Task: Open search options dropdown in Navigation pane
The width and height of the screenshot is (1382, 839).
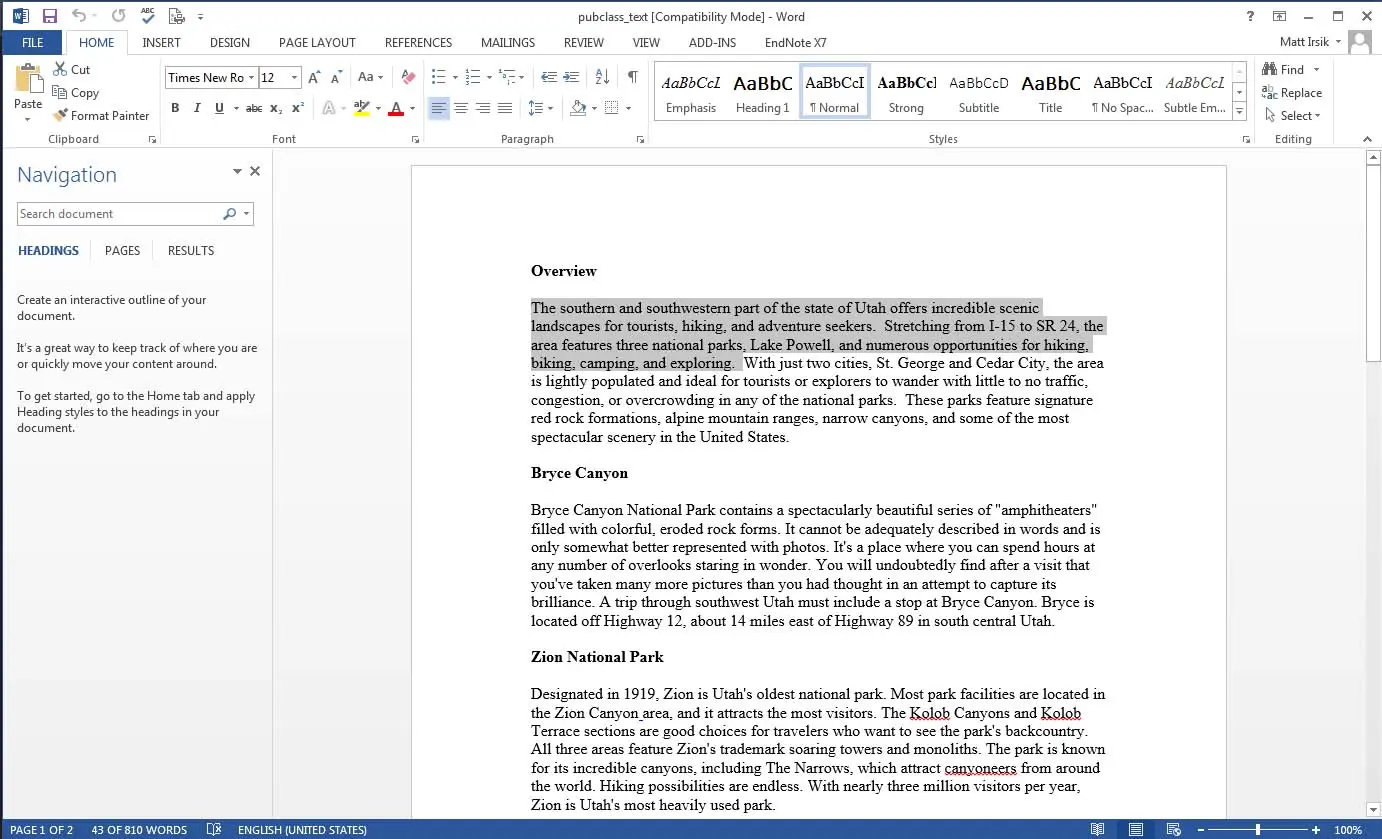Action: pyautogui.click(x=246, y=214)
